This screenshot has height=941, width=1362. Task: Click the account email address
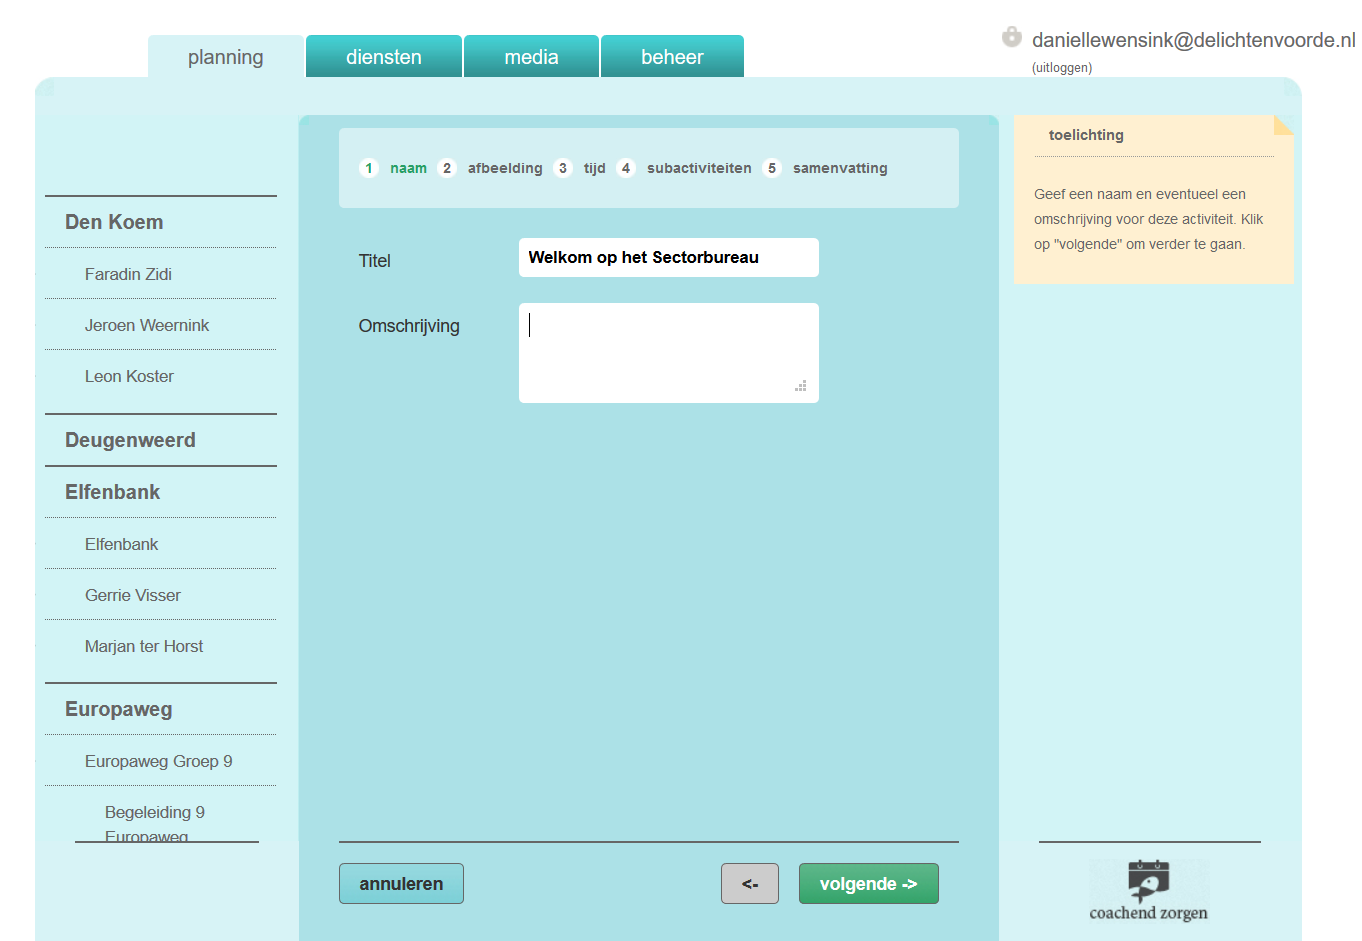[1194, 40]
